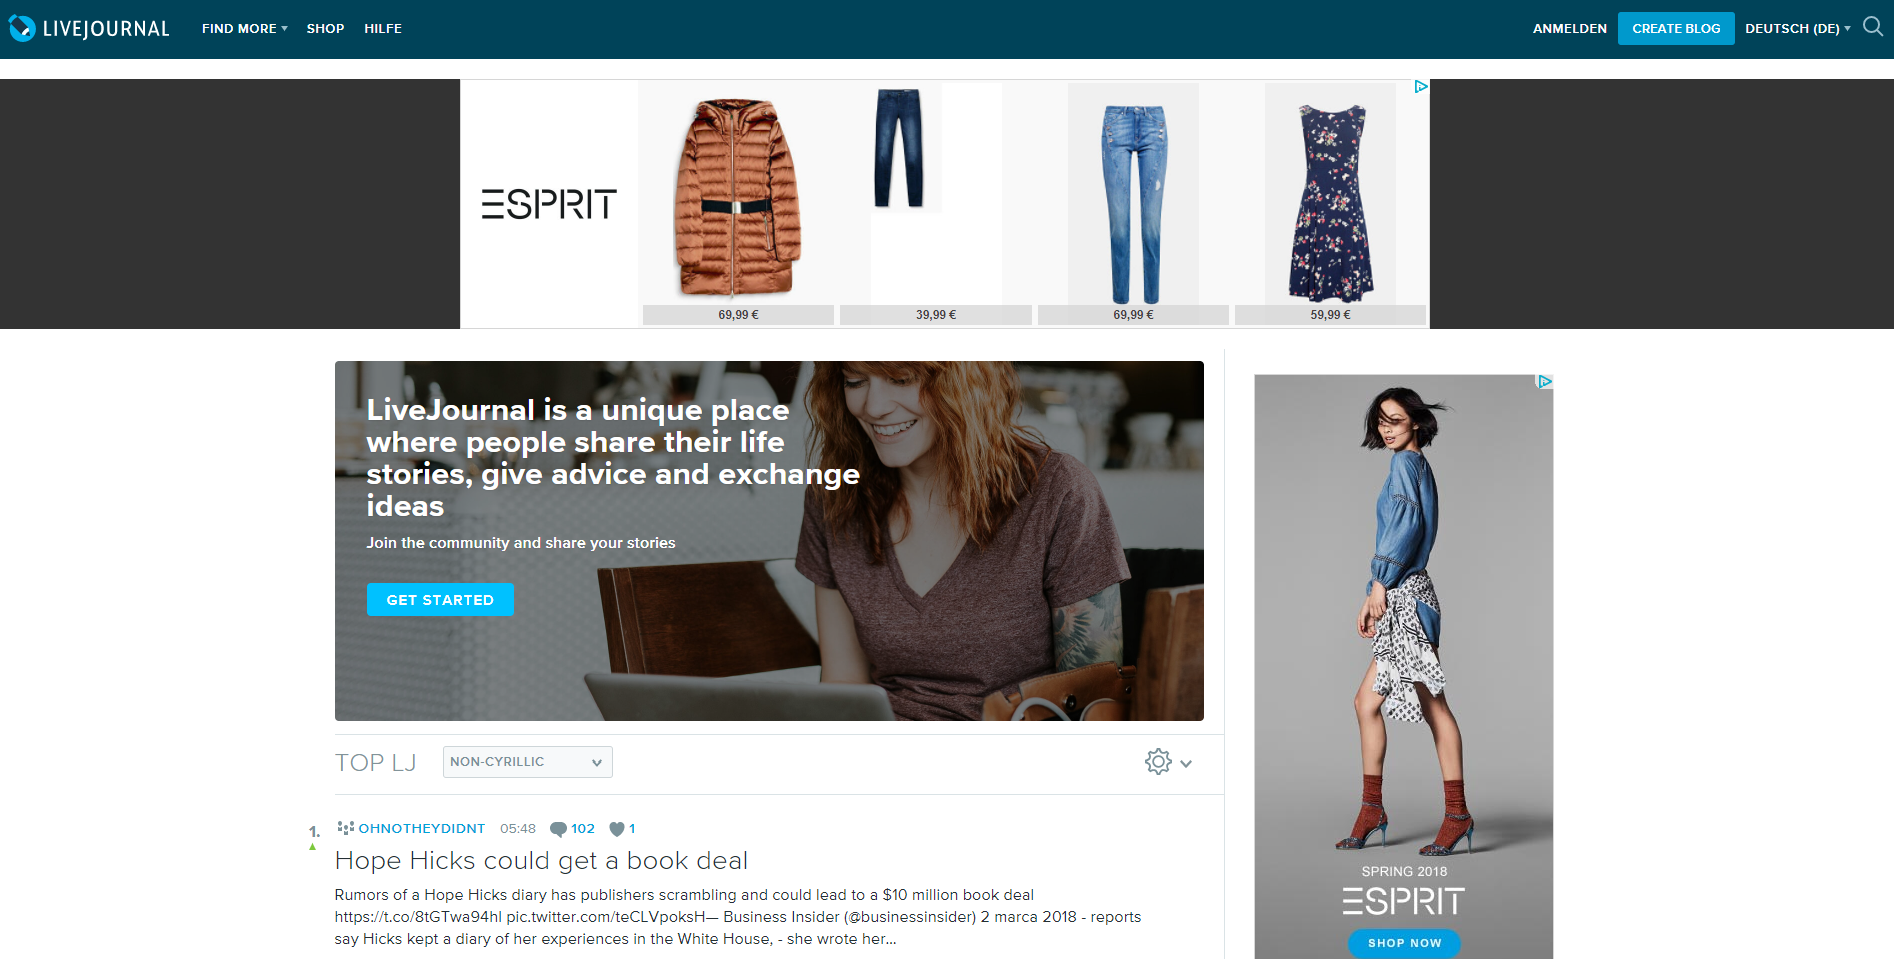Click the comments bubble icon showing 102

(558, 829)
